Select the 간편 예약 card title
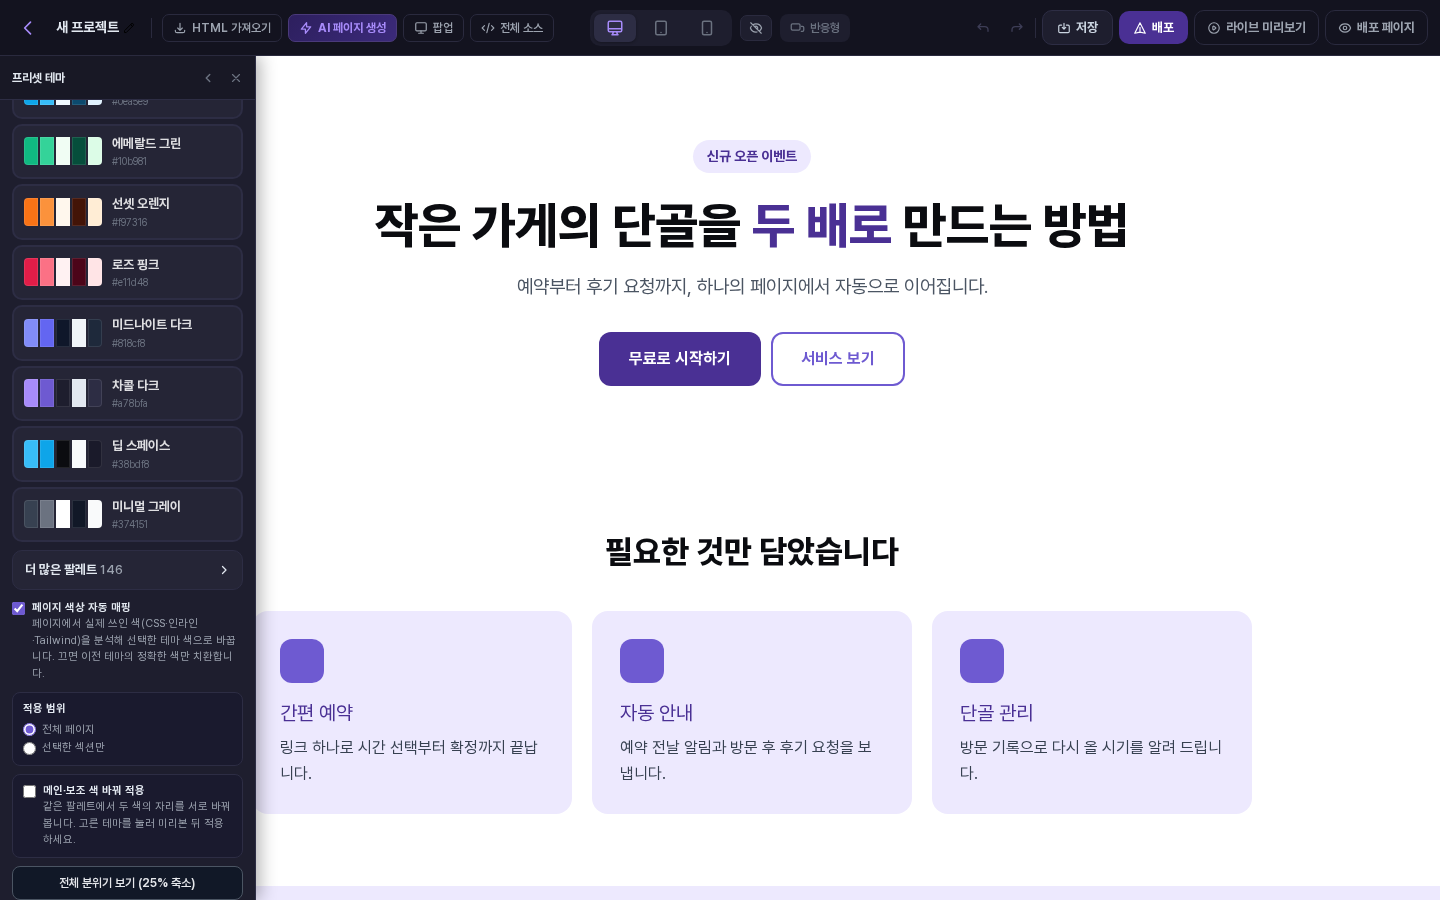 (x=316, y=713)
